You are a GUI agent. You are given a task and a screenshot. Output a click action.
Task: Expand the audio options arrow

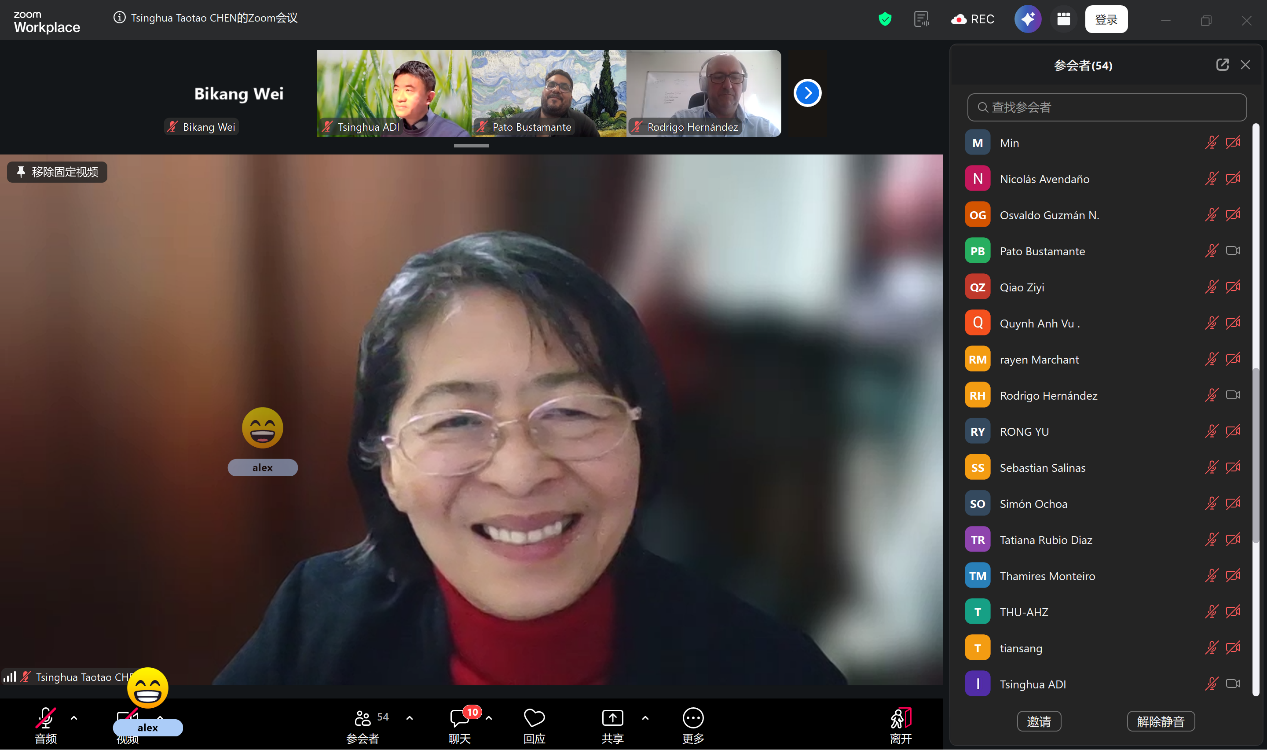(74, 718)
